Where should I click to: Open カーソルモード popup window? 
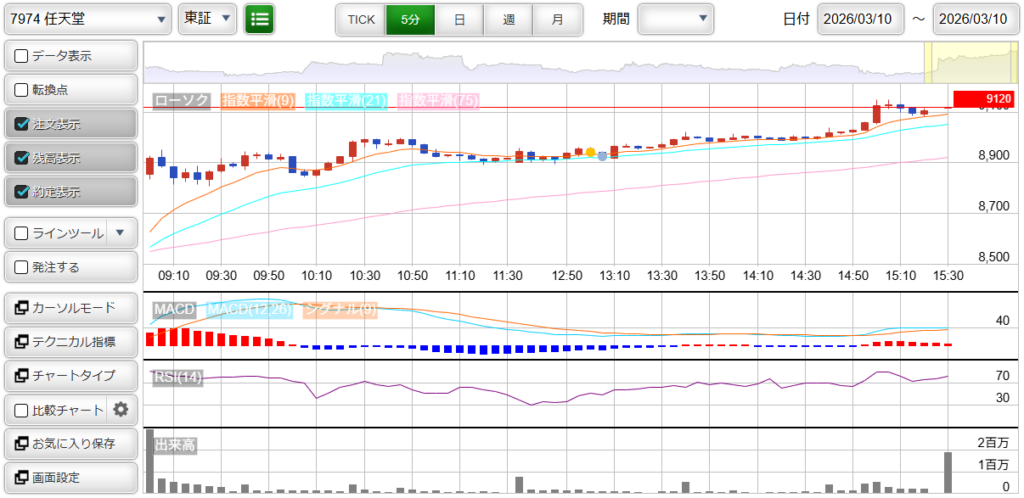click(70, 308)
